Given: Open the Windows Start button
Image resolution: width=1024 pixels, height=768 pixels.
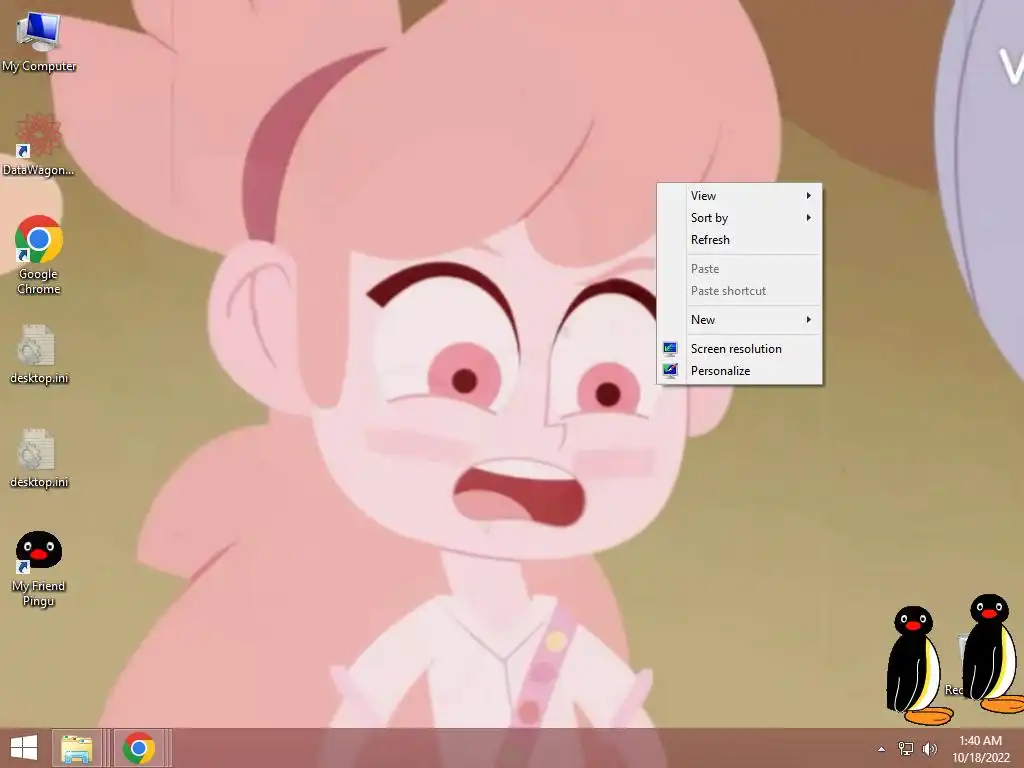Looking at the screenshot, I should [x=24, y=748].
